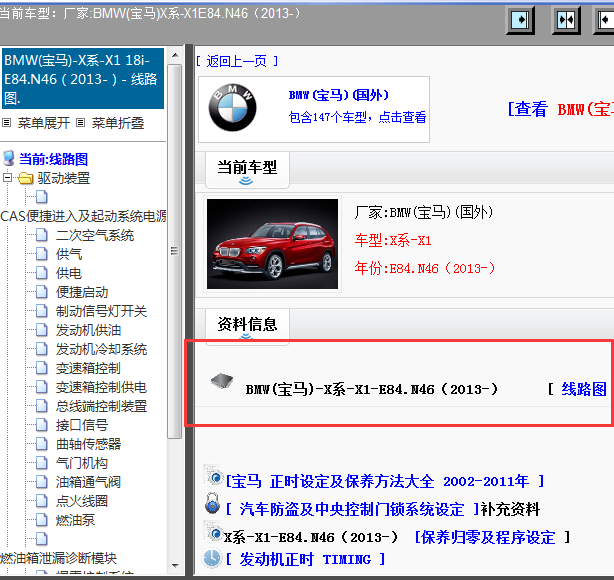Click the 年份:E84.N46（2013-） text
The width and height of the screenshot is (614, 580).
425,268
